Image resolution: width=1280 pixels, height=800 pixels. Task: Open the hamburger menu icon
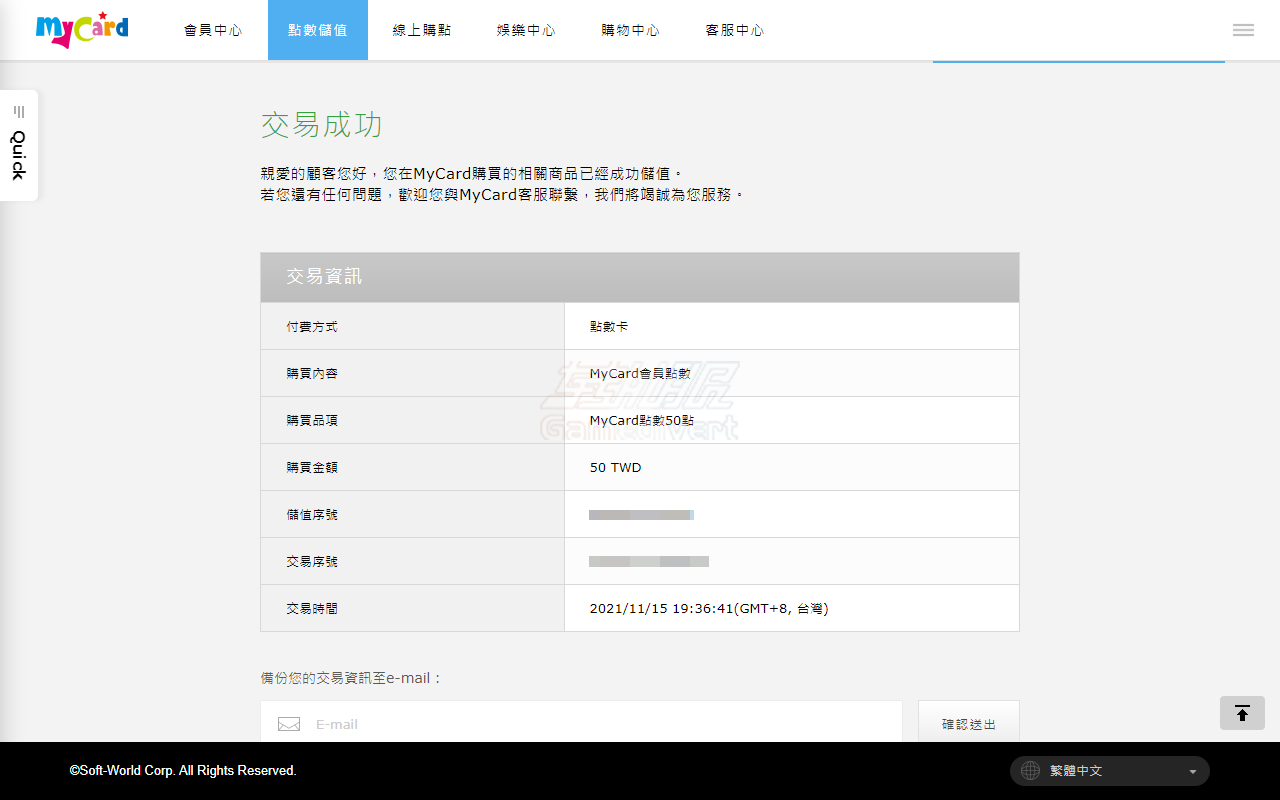pyautogui.click(x=1243, y=30)
